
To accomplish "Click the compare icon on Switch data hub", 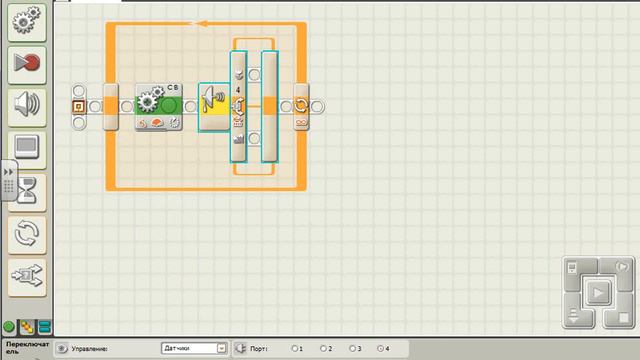I will [238, 121].
